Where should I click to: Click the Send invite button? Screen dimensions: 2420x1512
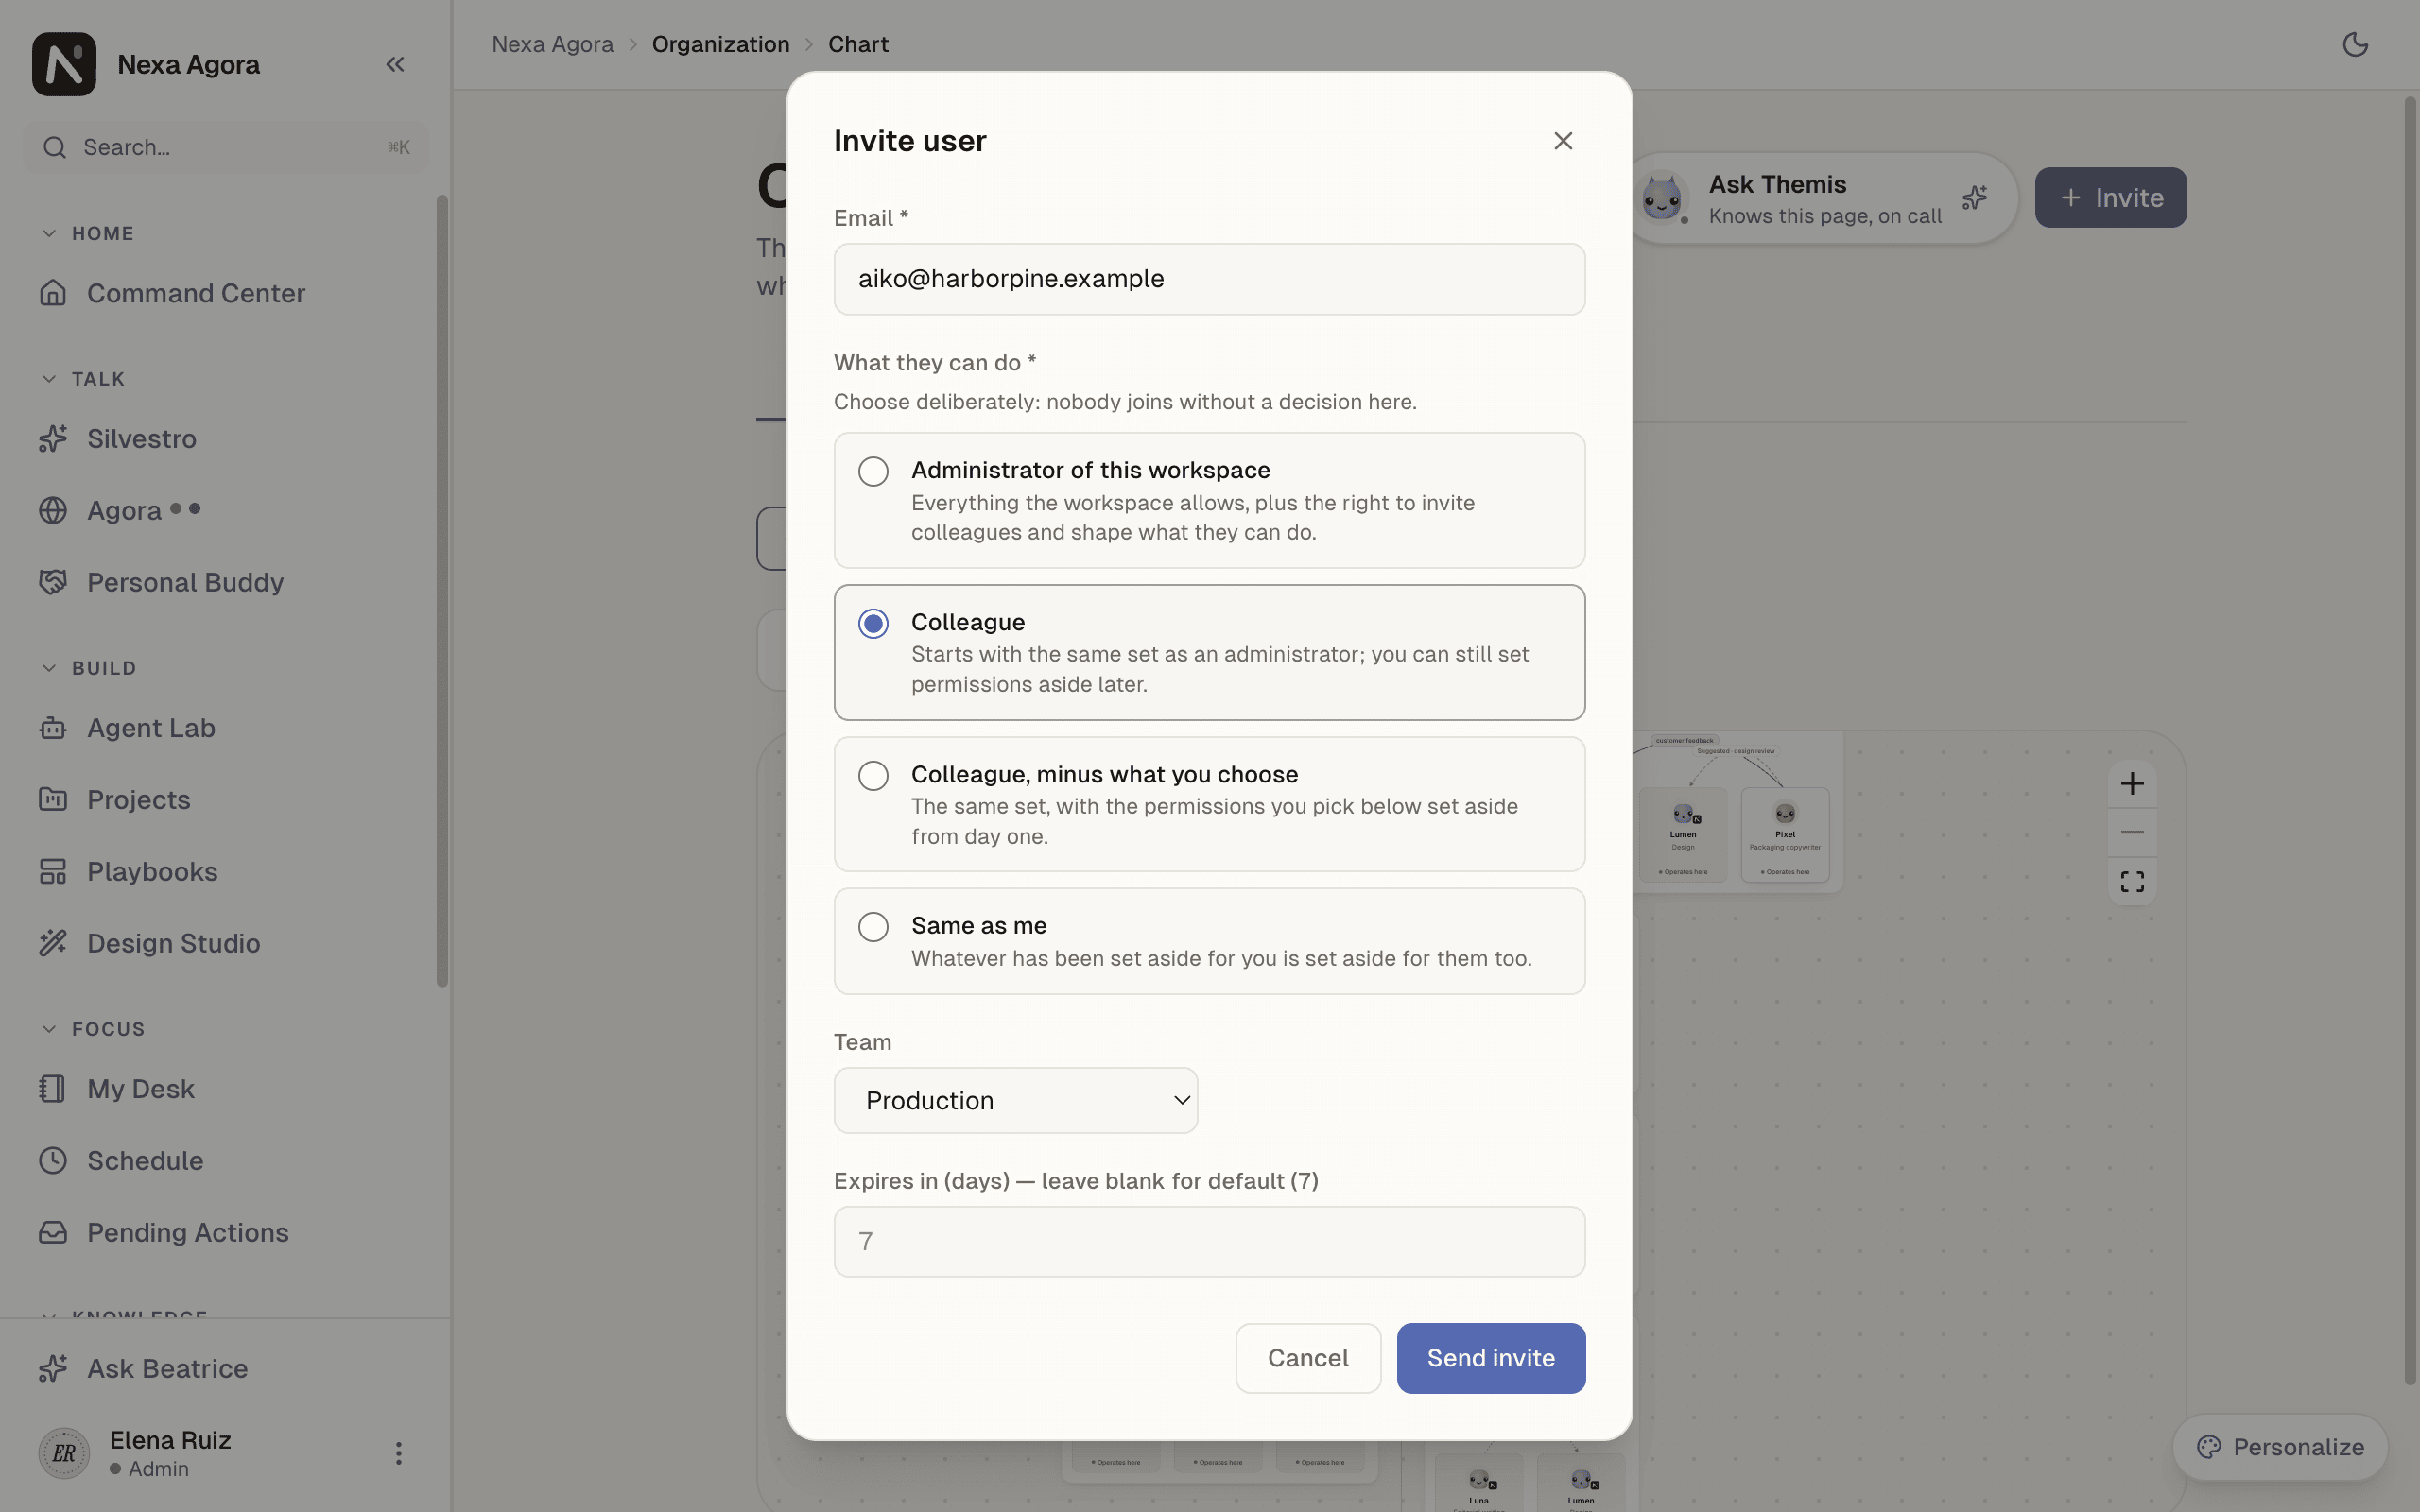1491,1358
